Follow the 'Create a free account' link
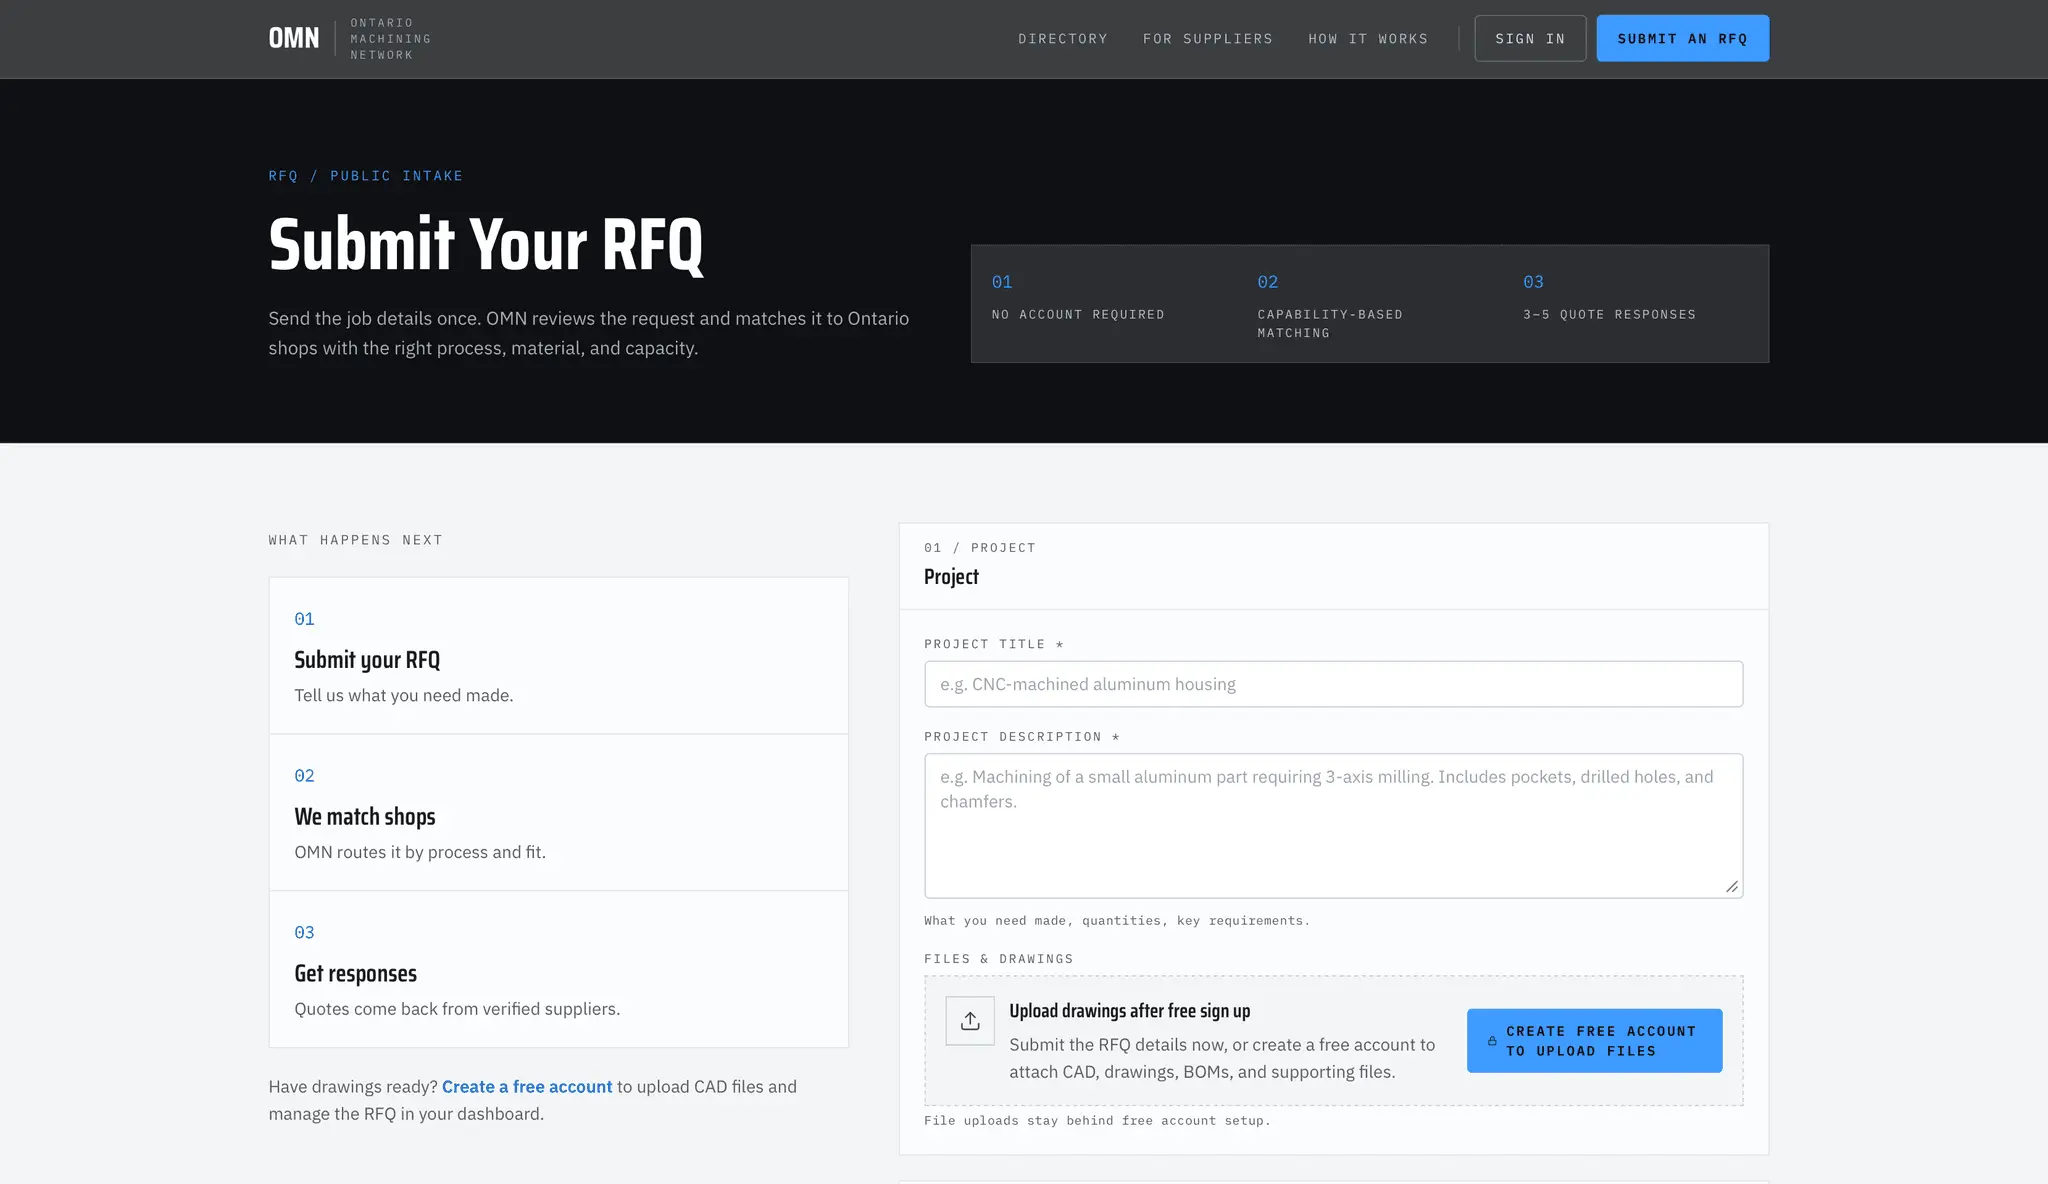2048x1184 pixels. [x=527, y=1087]
